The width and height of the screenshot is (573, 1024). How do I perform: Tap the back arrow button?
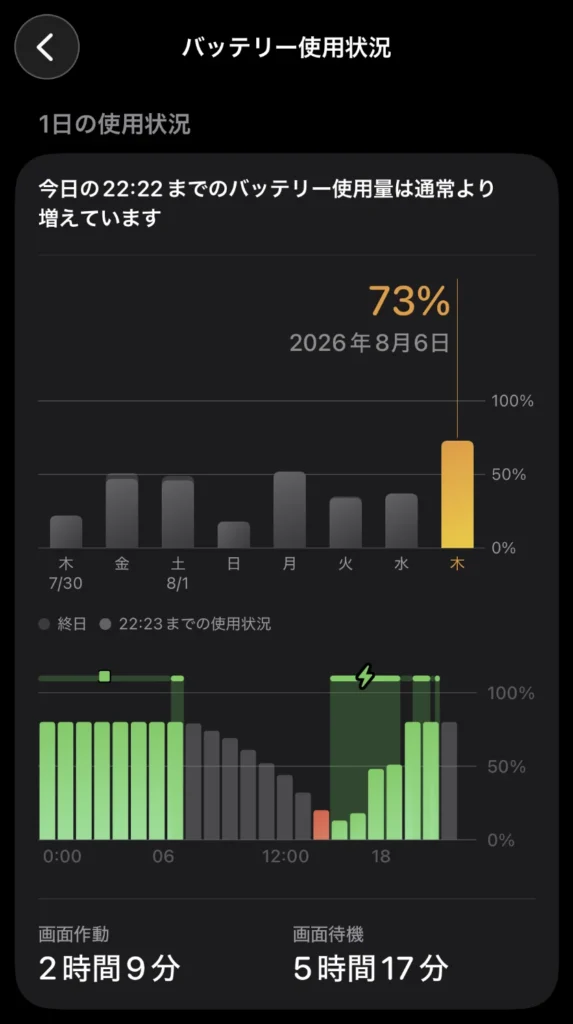click(x=47, y=48)
